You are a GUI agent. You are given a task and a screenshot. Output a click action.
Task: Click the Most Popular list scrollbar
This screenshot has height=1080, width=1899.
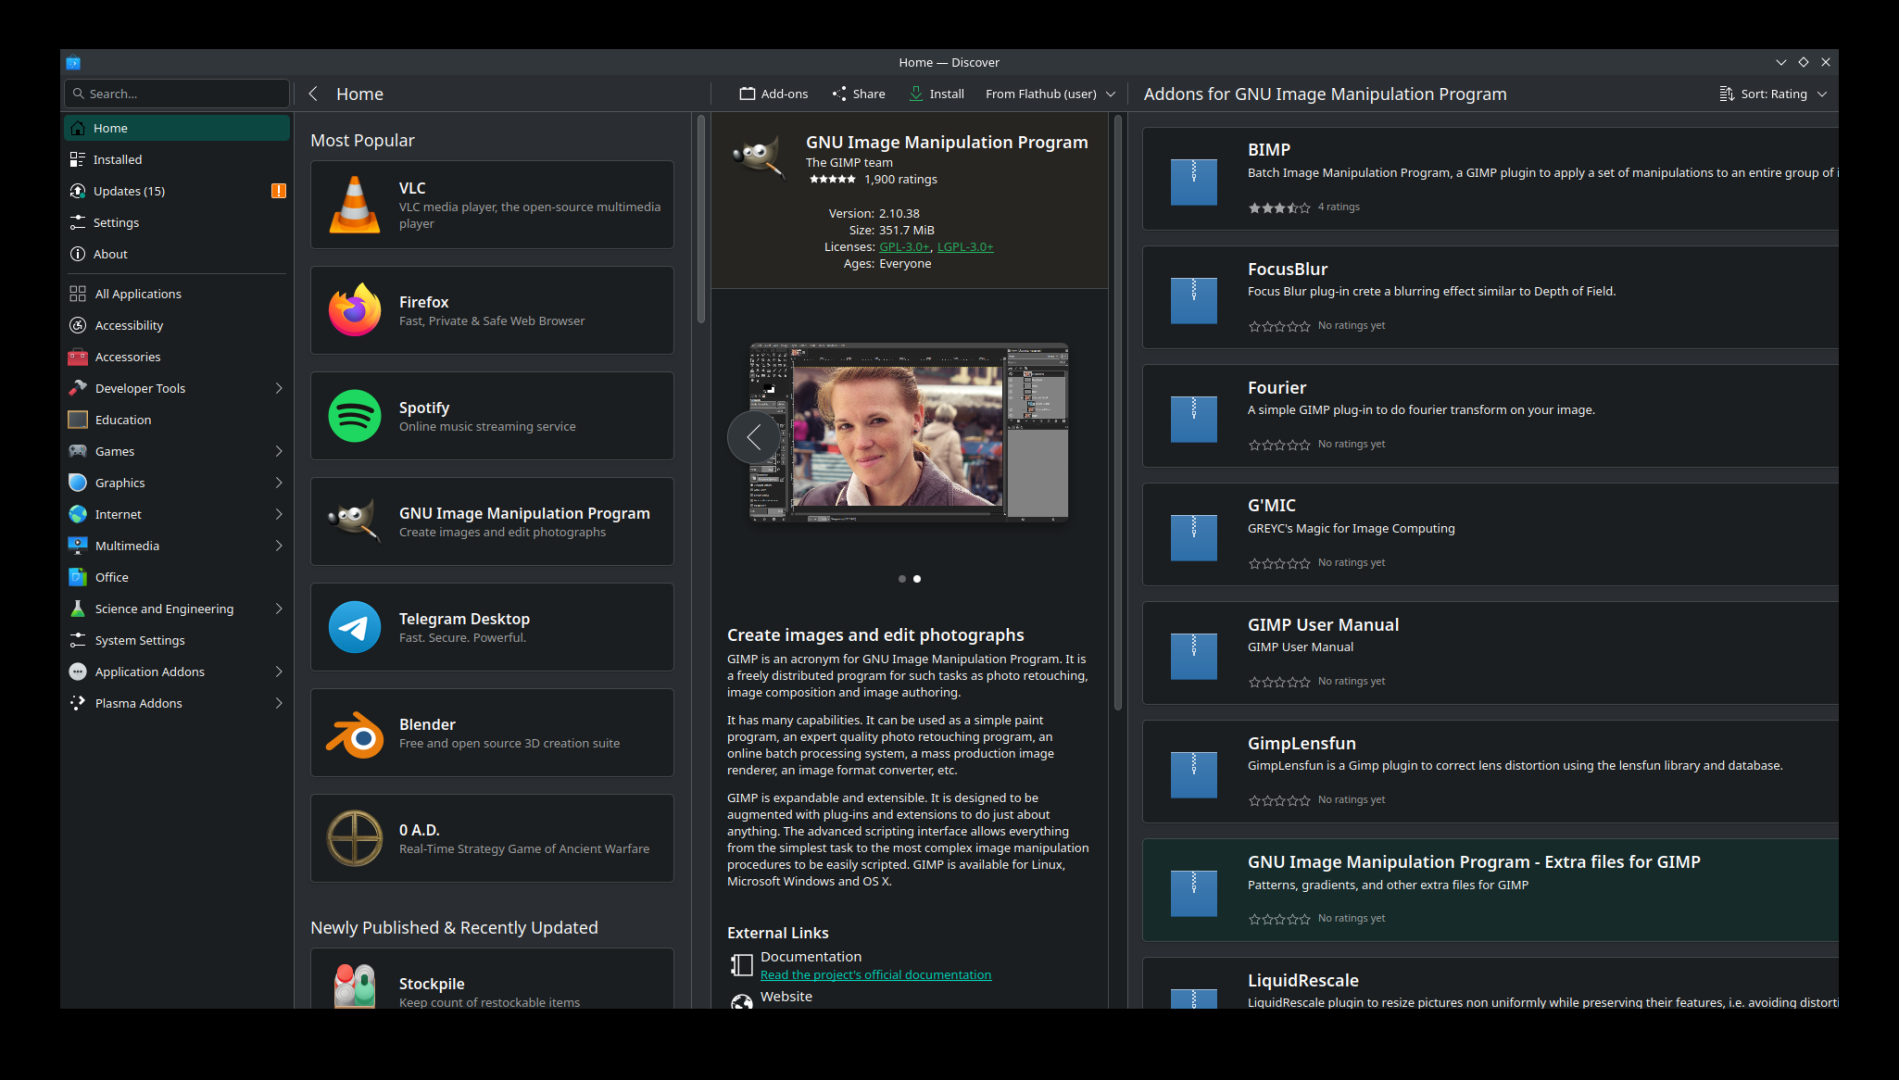pos(701,218)
